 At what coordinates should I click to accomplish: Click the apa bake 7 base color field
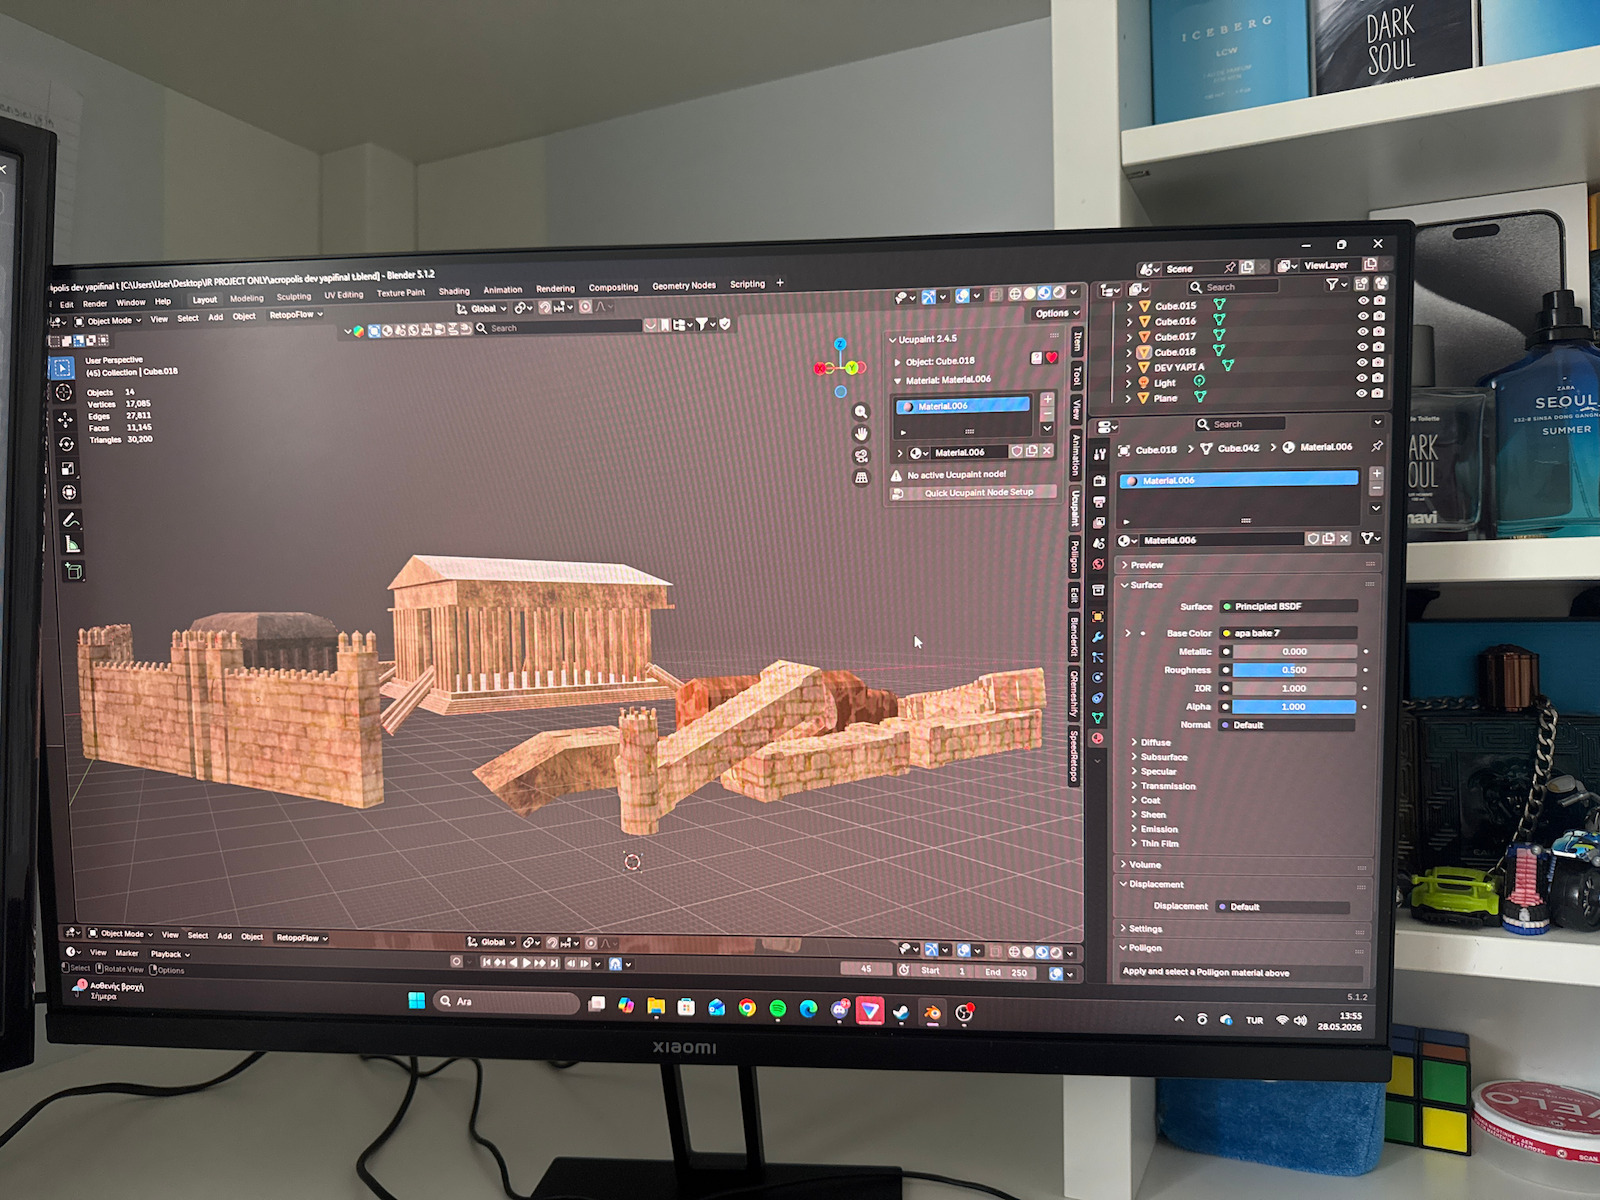(1289, 633)
